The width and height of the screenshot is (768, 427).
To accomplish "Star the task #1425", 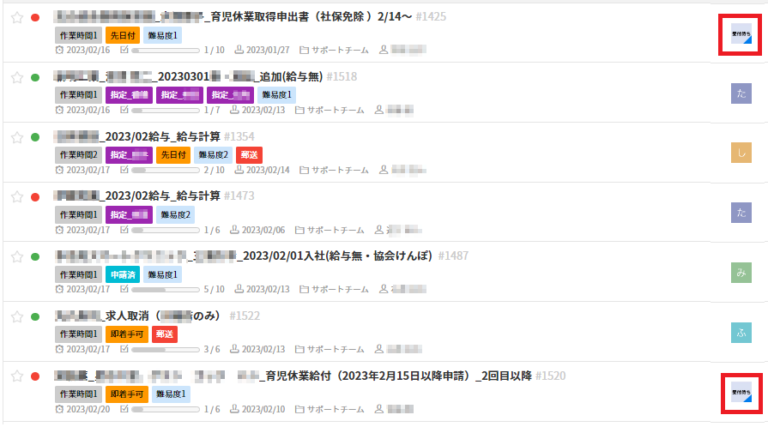I will tap(17, 18).
